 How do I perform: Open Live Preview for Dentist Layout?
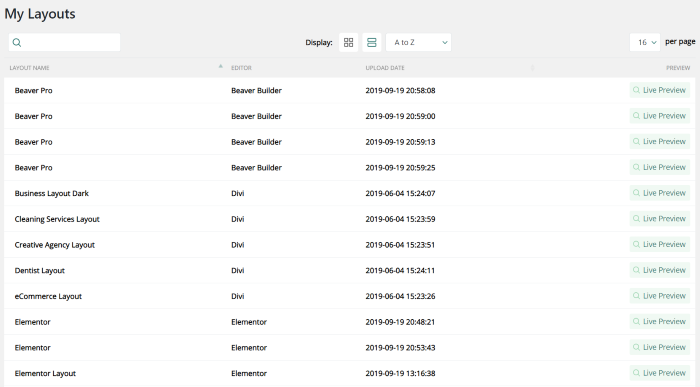[x=660, y=270]
